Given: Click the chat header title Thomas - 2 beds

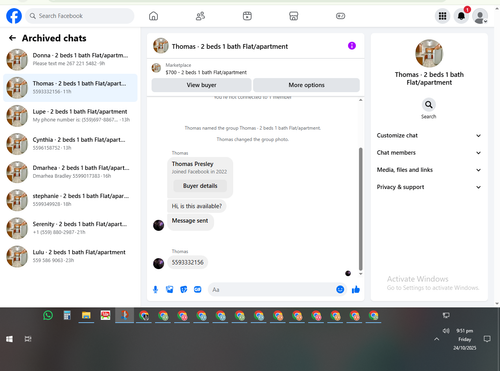Looking at the screenshot, I should click(230, 46).
